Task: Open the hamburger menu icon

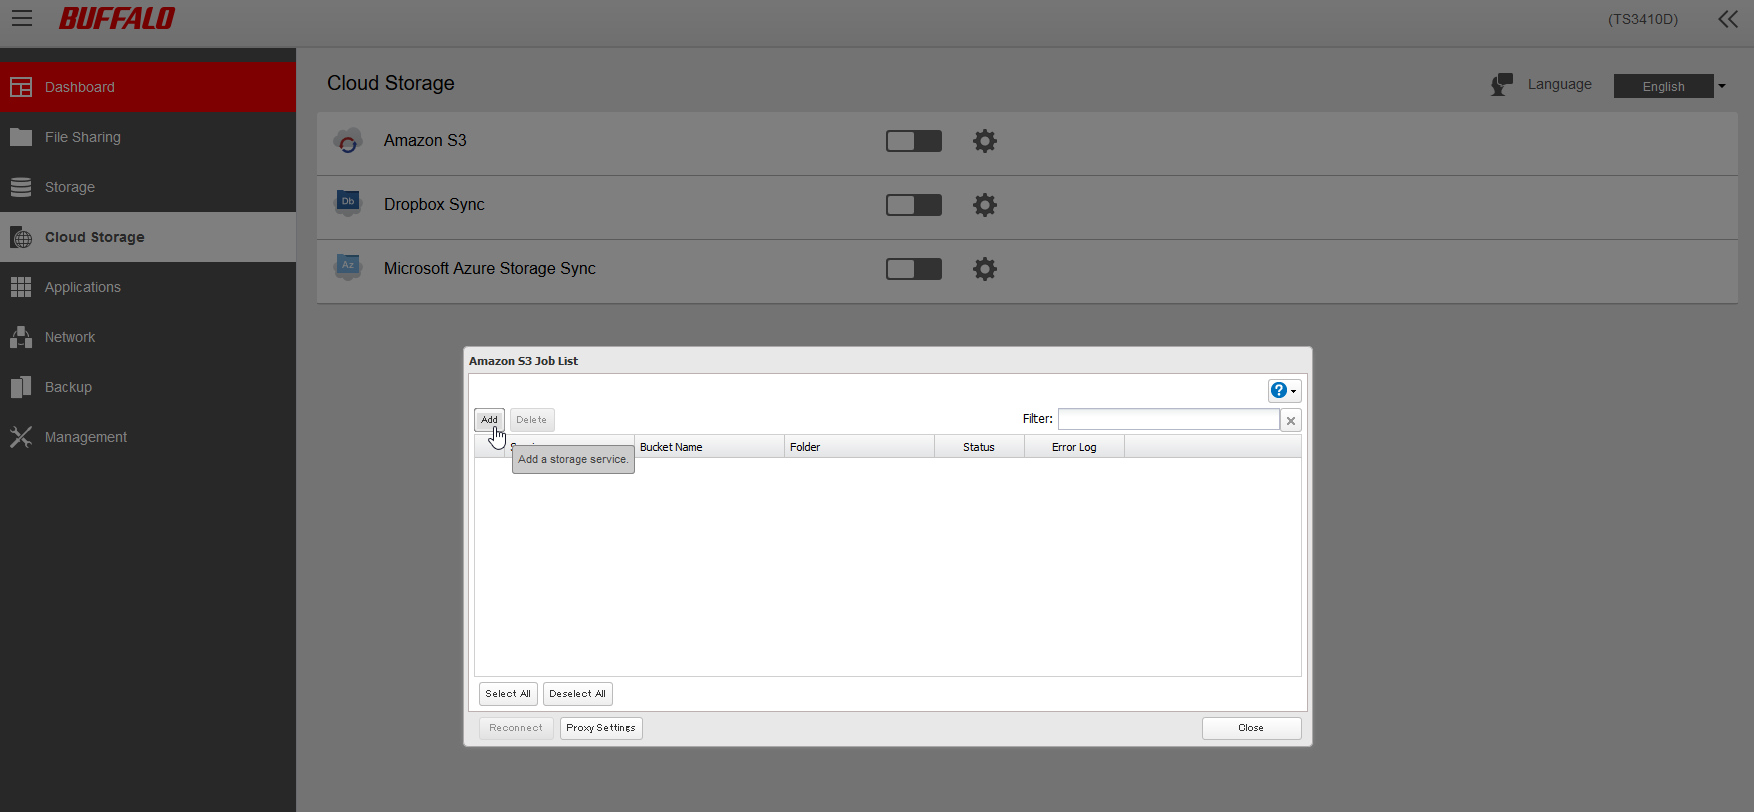Action: (x=22, y=18)
